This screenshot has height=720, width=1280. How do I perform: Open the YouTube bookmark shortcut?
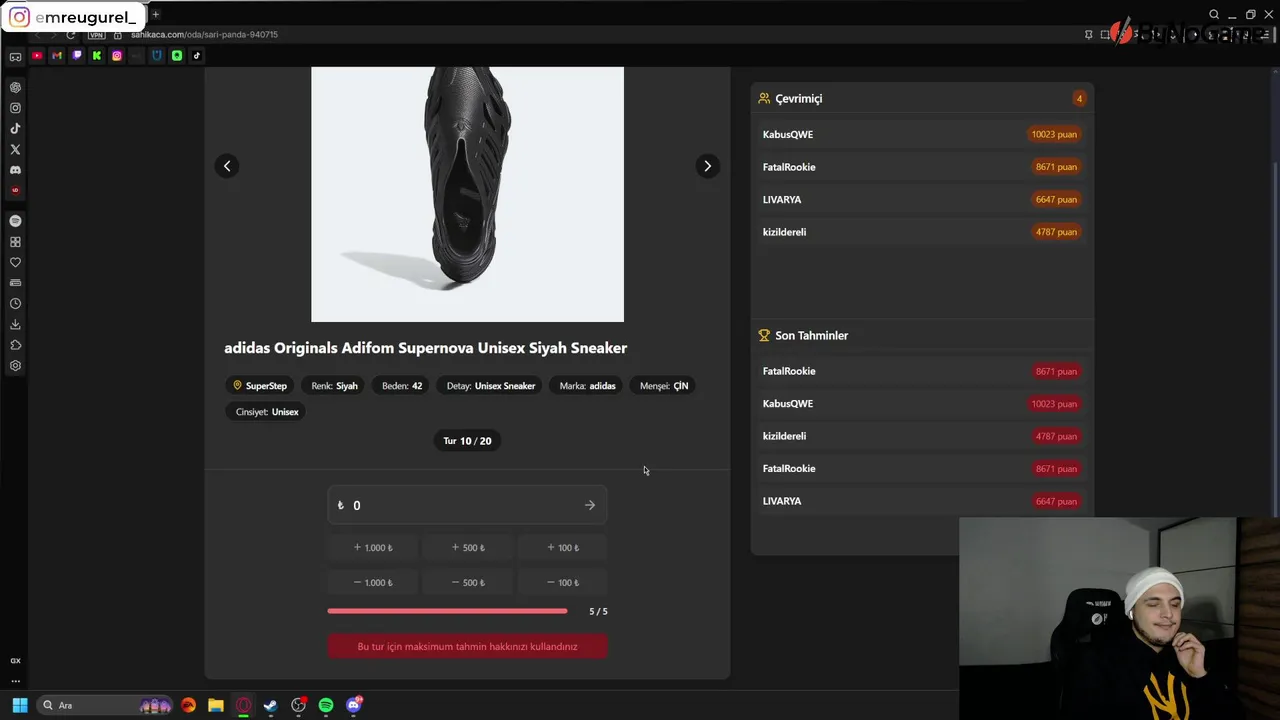pos(37,56)
